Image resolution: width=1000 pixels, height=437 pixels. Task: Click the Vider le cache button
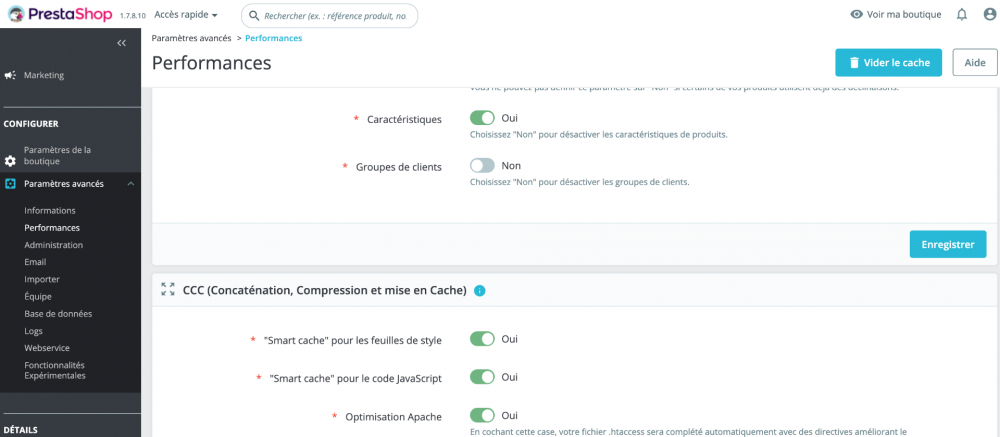click(888, 62)
